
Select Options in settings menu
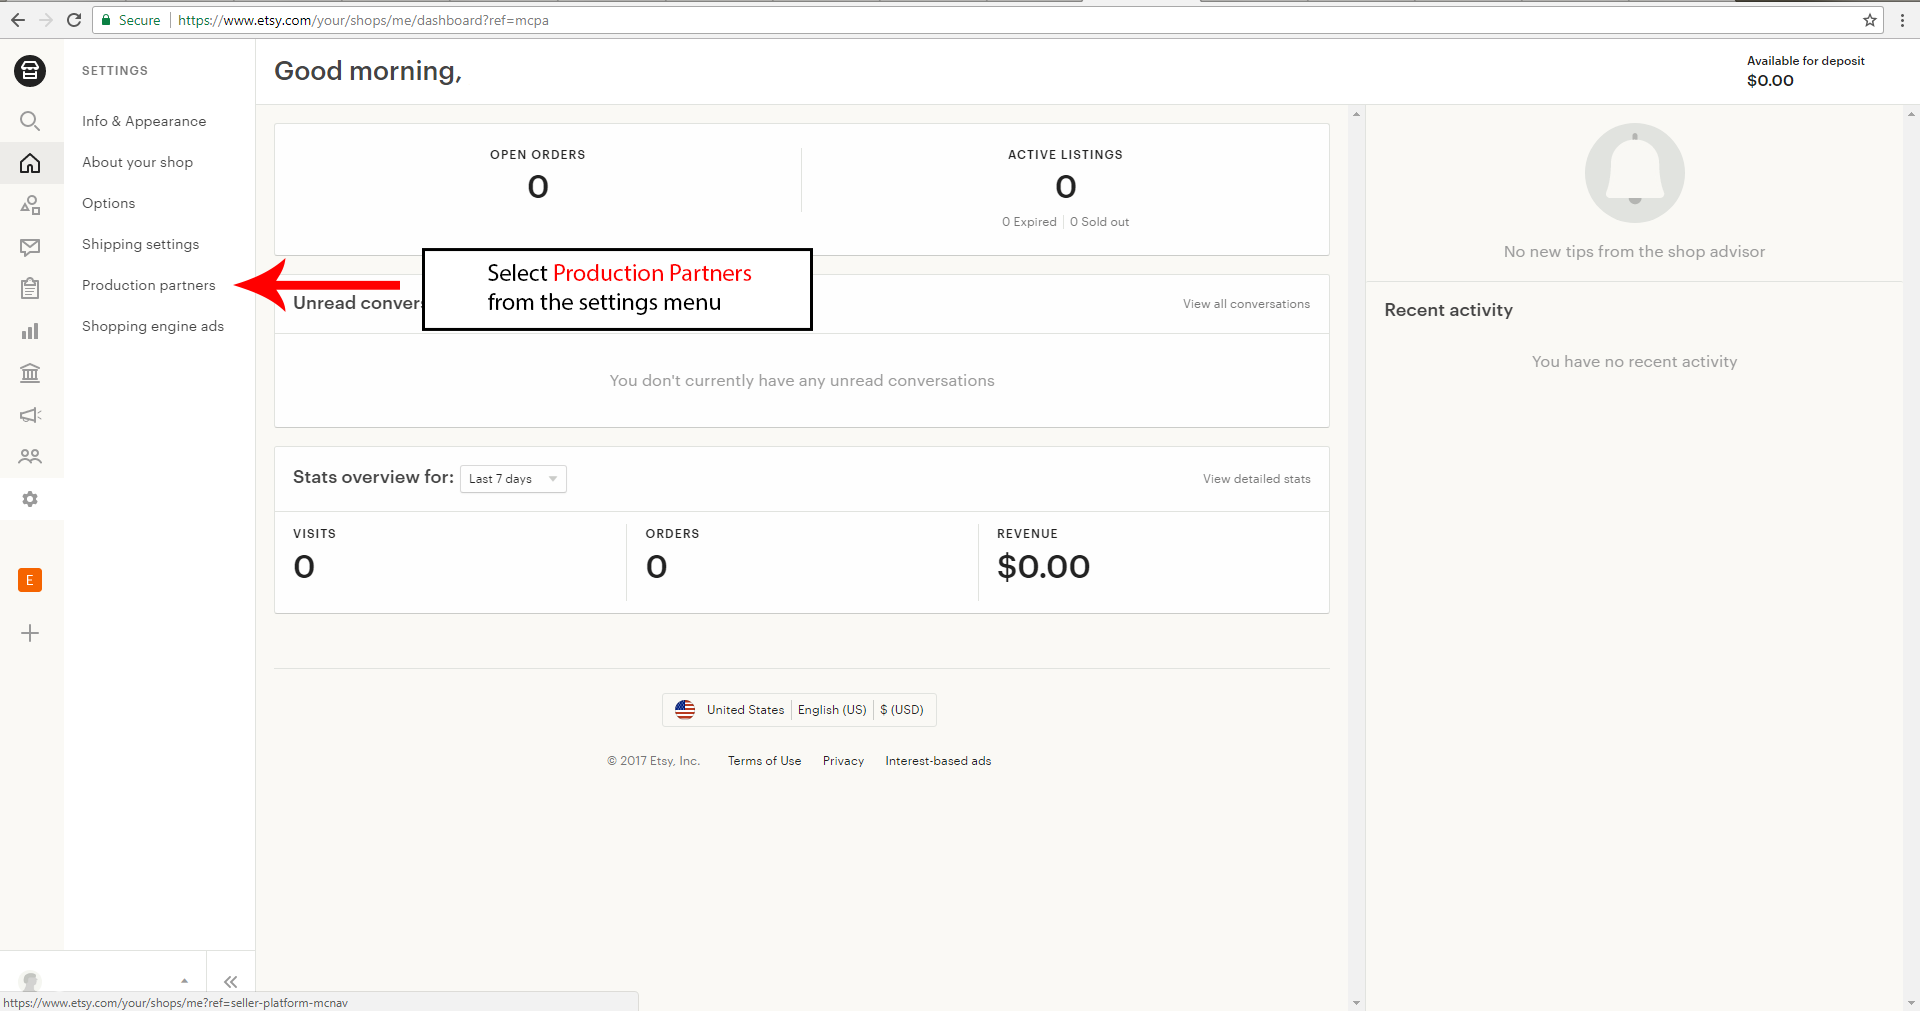(108, 203)
